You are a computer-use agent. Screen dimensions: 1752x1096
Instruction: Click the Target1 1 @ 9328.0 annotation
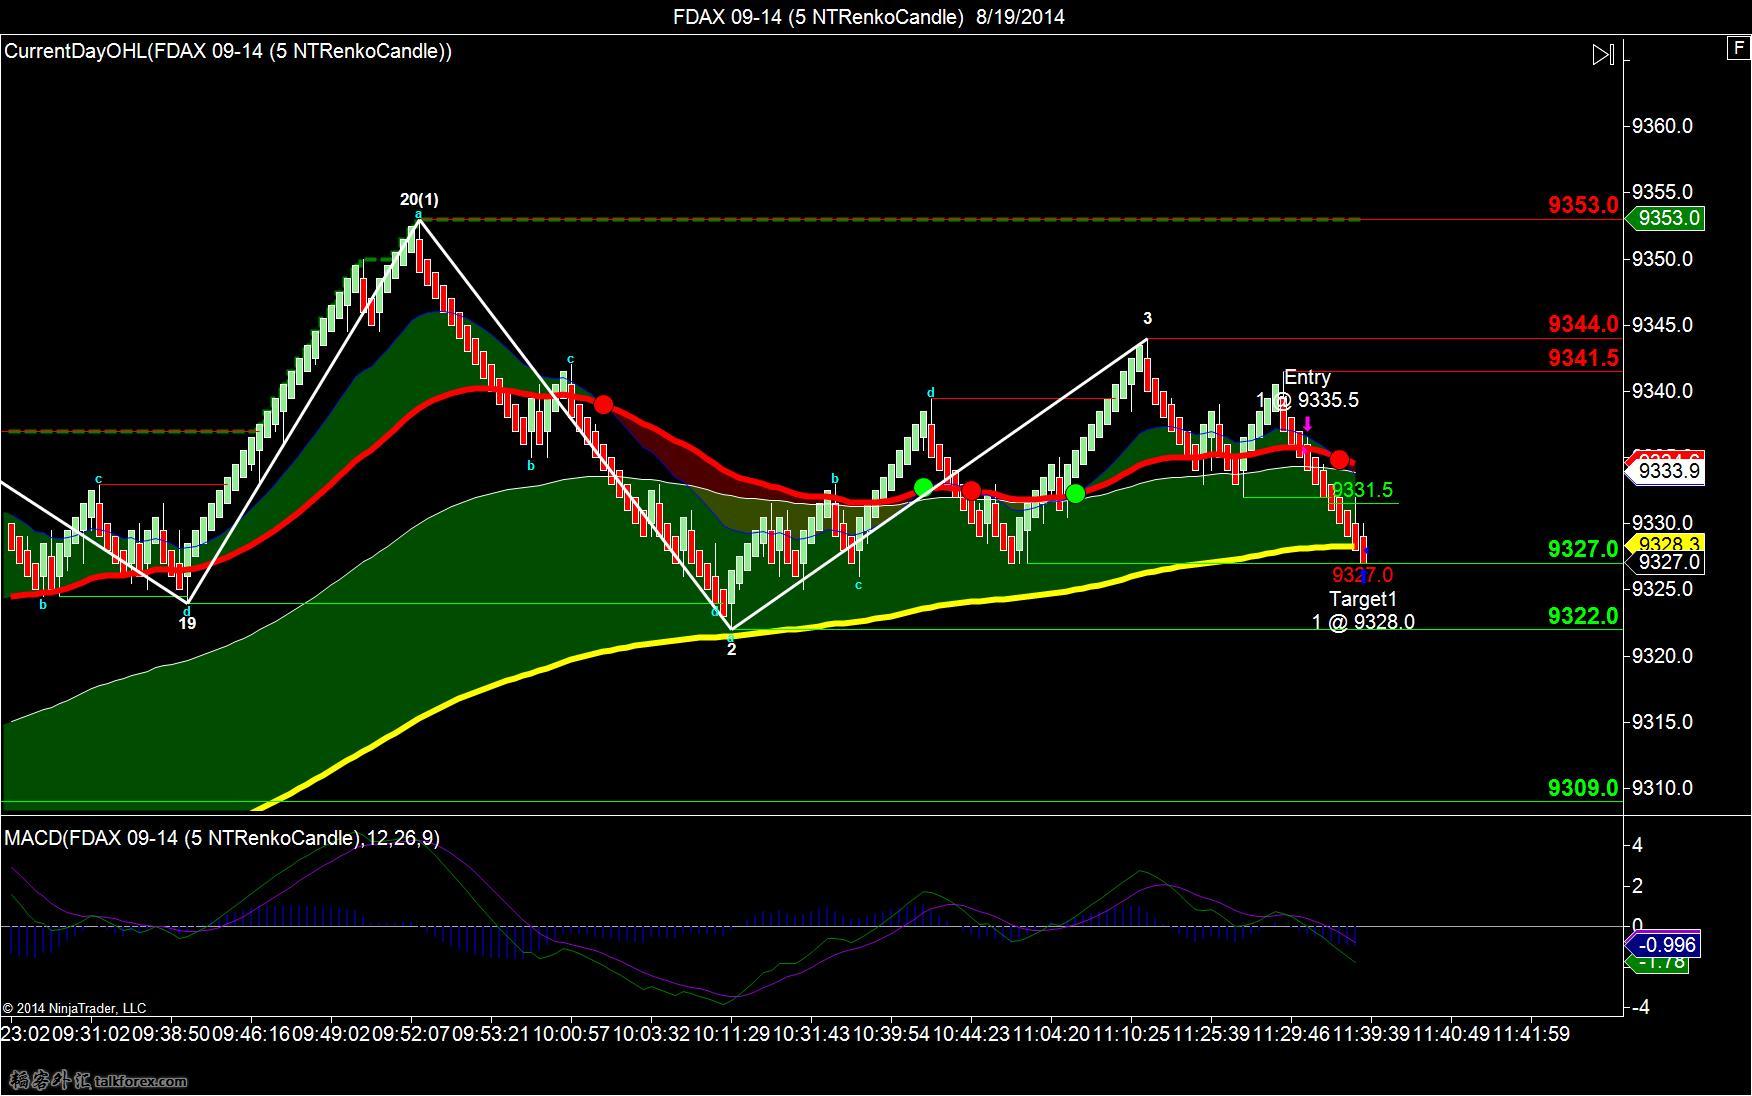1363,610
